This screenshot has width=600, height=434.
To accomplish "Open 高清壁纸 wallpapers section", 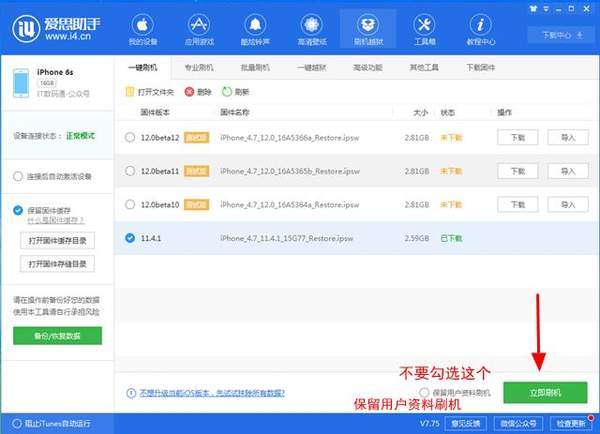I will coord(312,30).
